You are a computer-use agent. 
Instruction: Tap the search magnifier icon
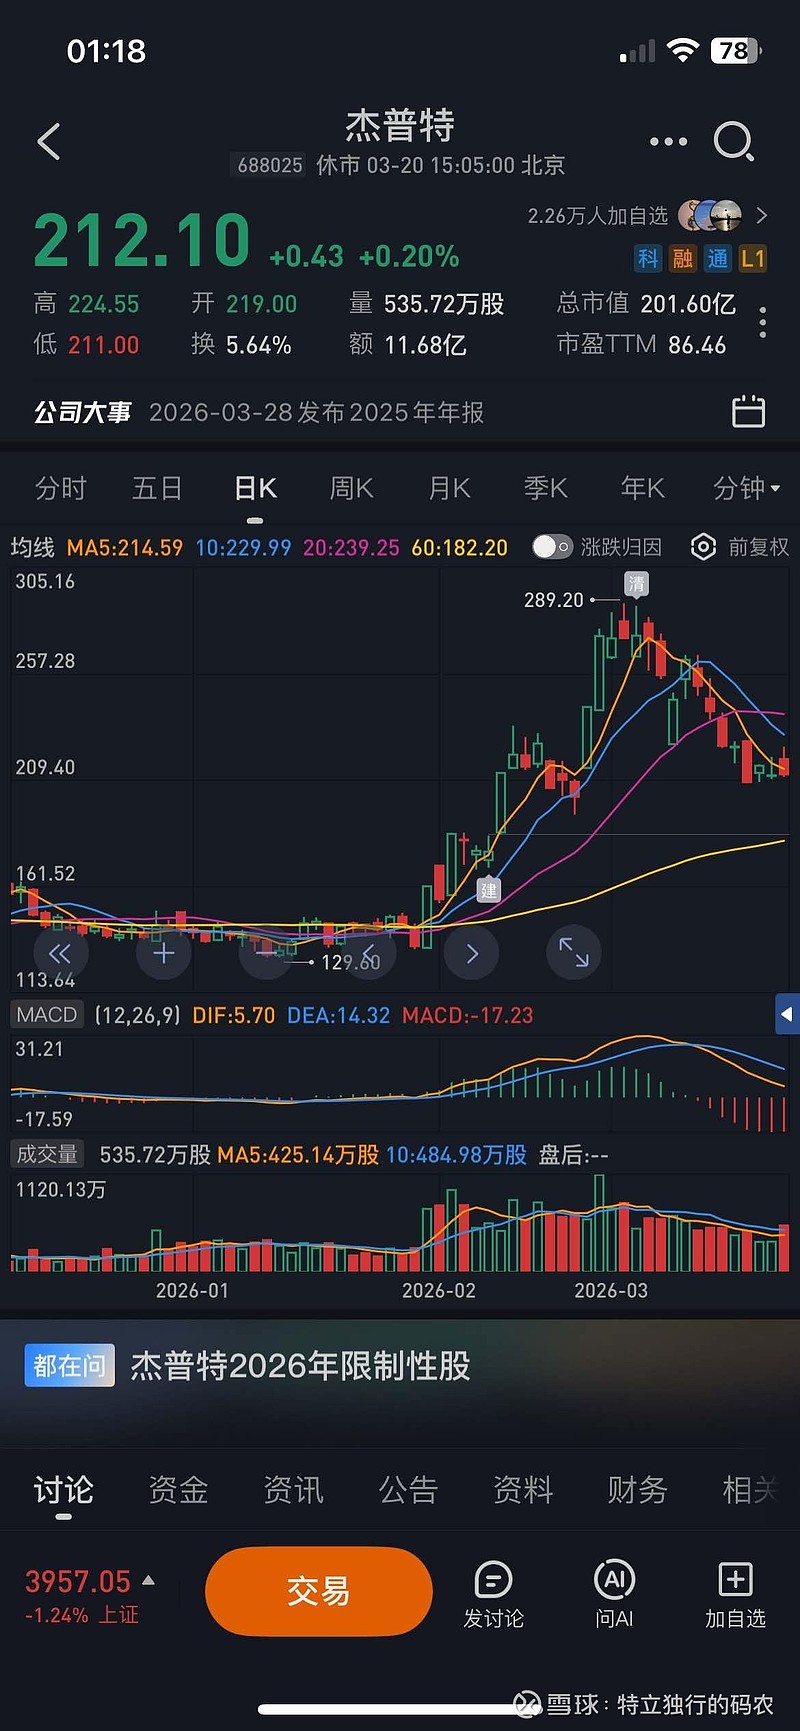pos(733,142)
